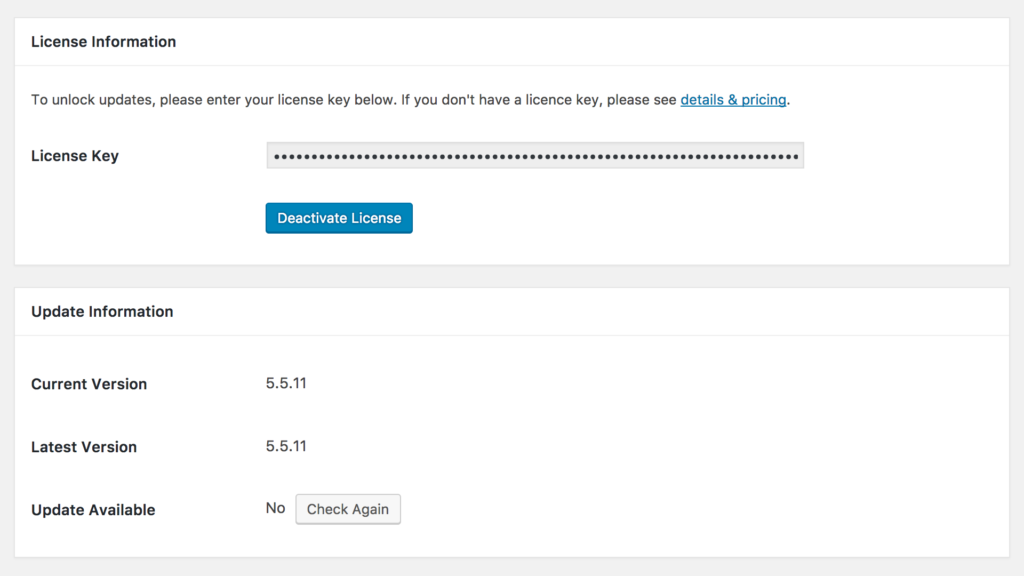Click the gray gap between the two panels
Screen dimensions: 1024x576
tap(512, 277)
